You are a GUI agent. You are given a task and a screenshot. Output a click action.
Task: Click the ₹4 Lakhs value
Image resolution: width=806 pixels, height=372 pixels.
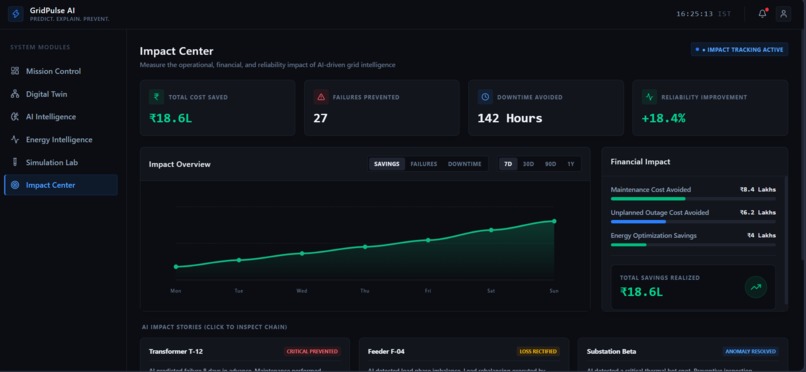[x=761, y=235]
